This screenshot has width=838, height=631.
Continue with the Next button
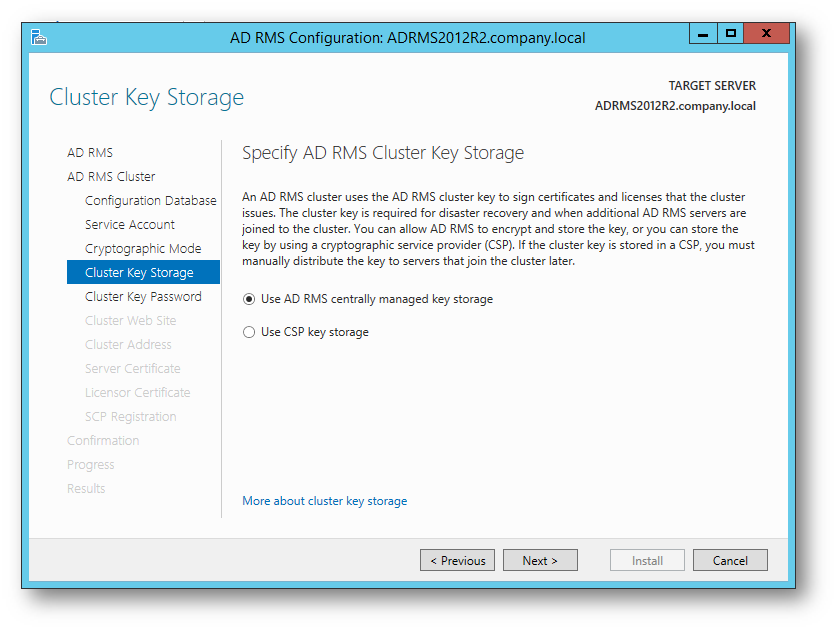tap(540, 560)
